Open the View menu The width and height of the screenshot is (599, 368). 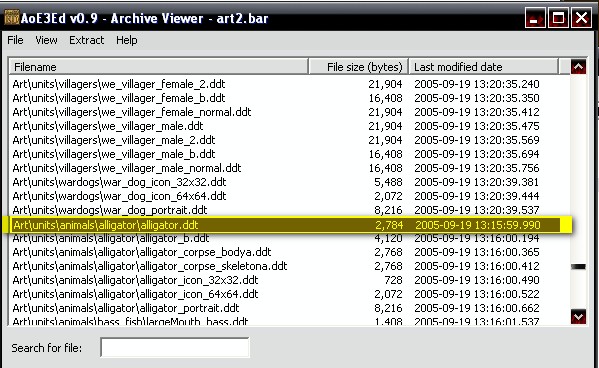46,40
